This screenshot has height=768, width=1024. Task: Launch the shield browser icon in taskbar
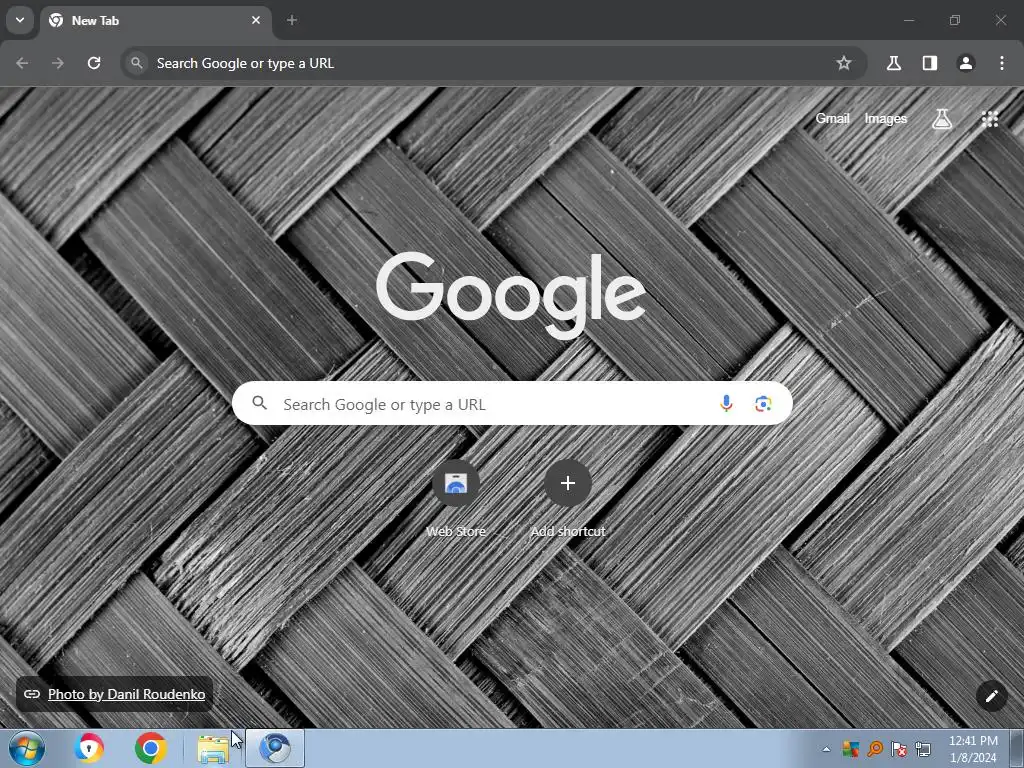pos(89,748)
